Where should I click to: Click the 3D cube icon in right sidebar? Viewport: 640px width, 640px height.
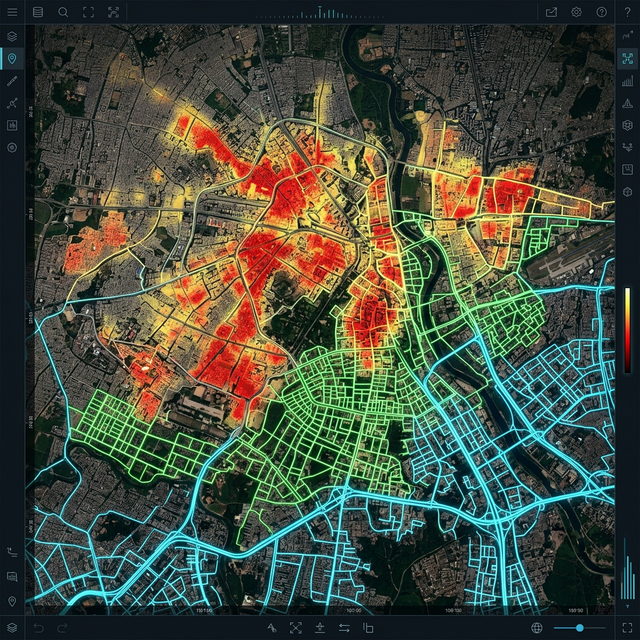pyautogui.click(x=627, y=192)
